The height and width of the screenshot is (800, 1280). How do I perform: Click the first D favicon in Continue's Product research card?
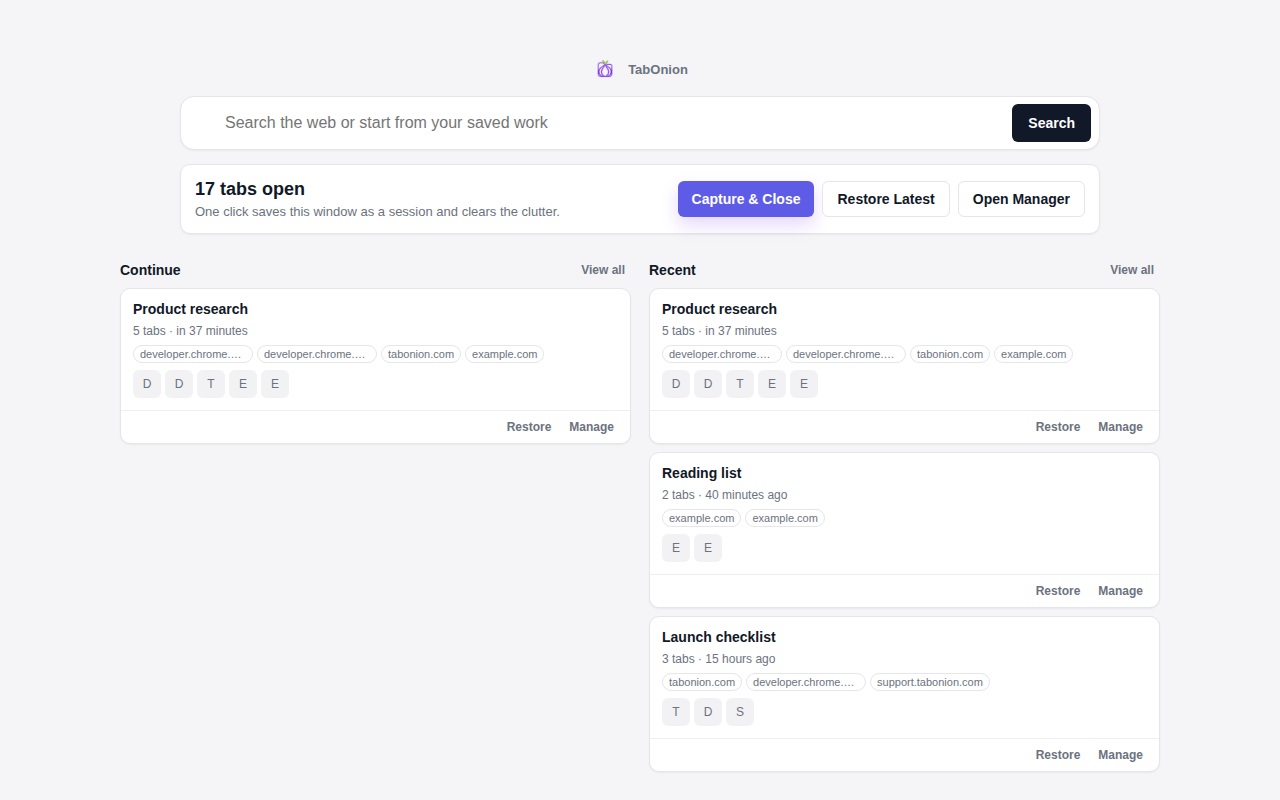tap(147, 384)
